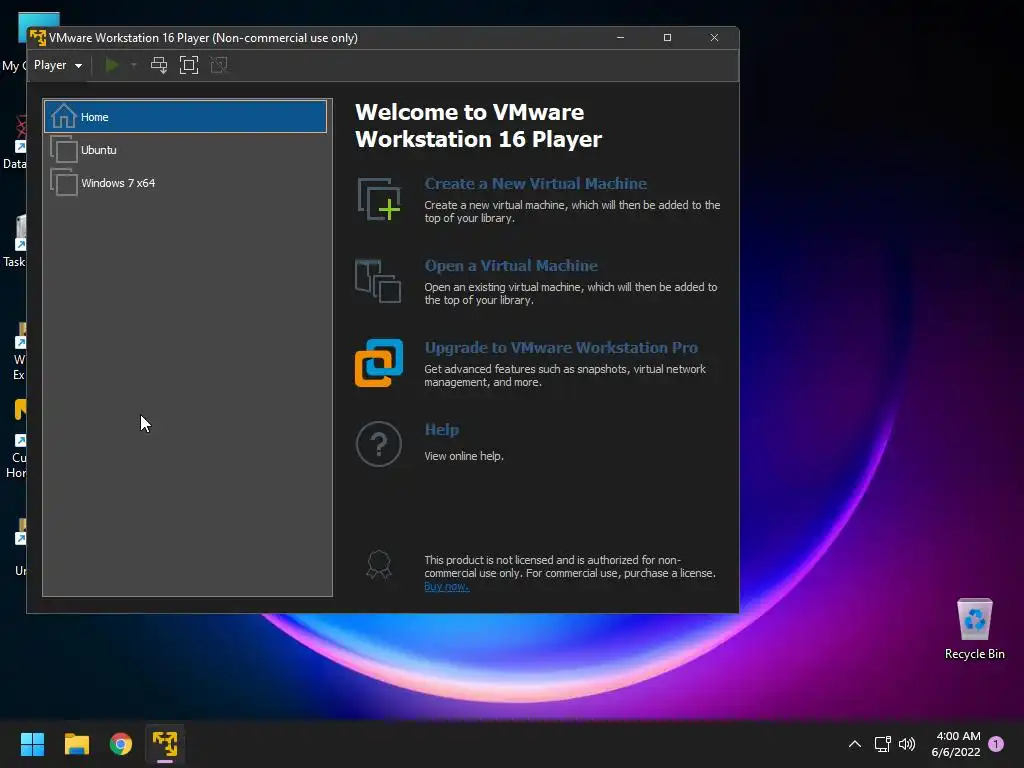
Task: Open the clock showing 4:00 AM
Action: [956, 744]
